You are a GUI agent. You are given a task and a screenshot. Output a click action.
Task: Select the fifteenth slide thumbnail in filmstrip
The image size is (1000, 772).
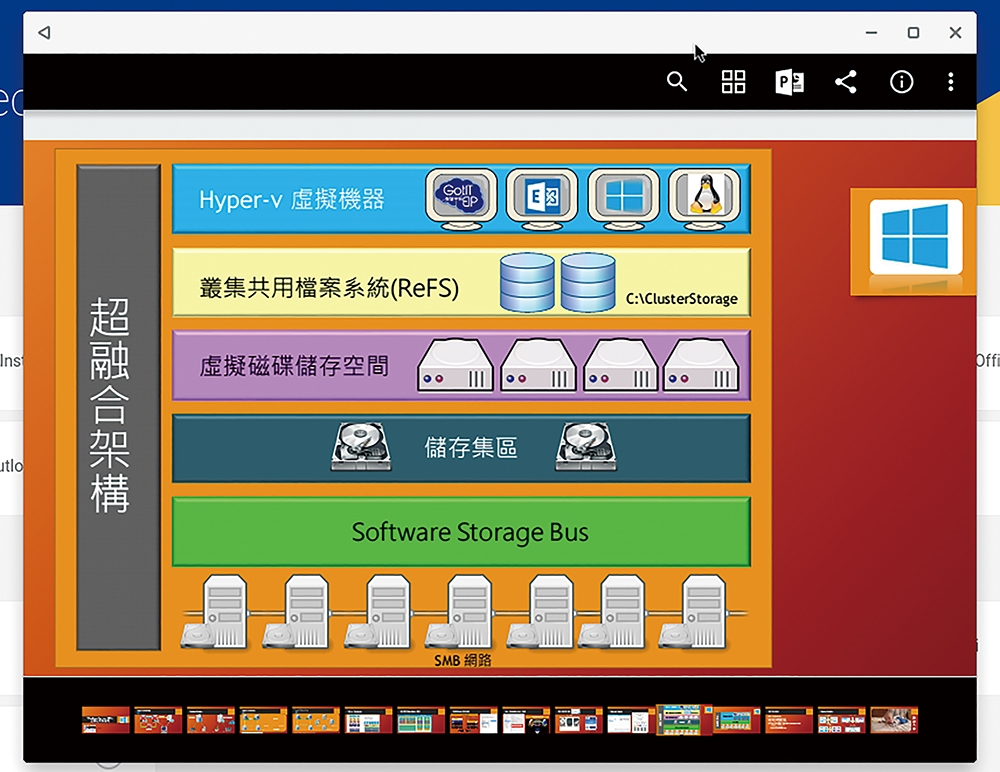(842, 720)
